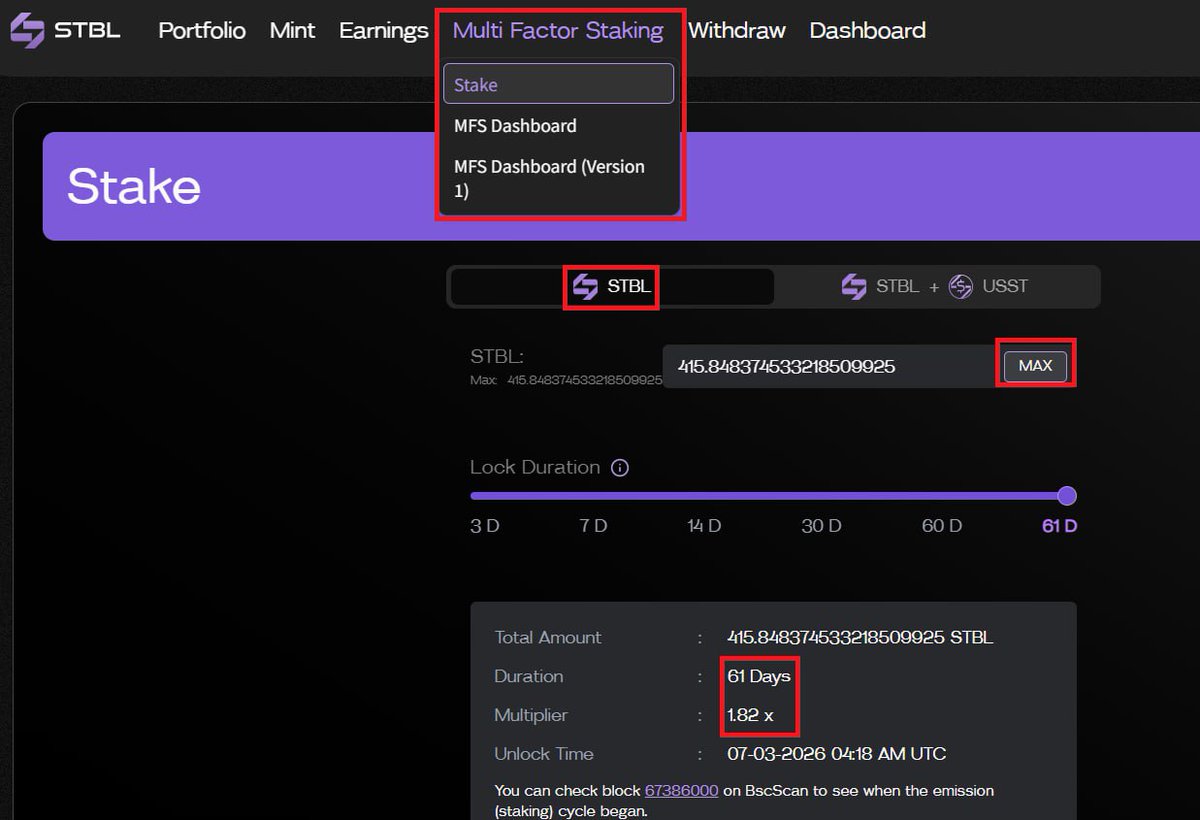Click the USST coin icon
This screenshot has height=820, width=1200.
click(x=961, y=287)
